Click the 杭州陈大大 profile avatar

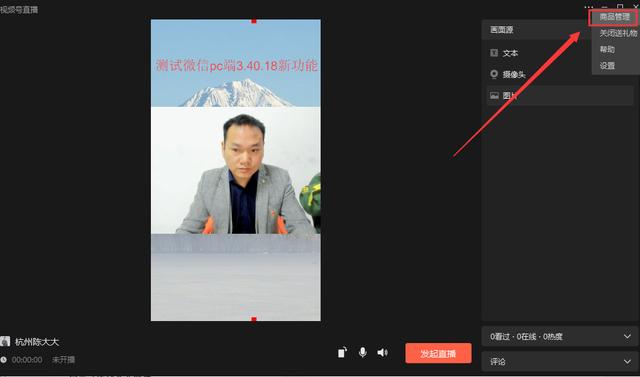5,342
